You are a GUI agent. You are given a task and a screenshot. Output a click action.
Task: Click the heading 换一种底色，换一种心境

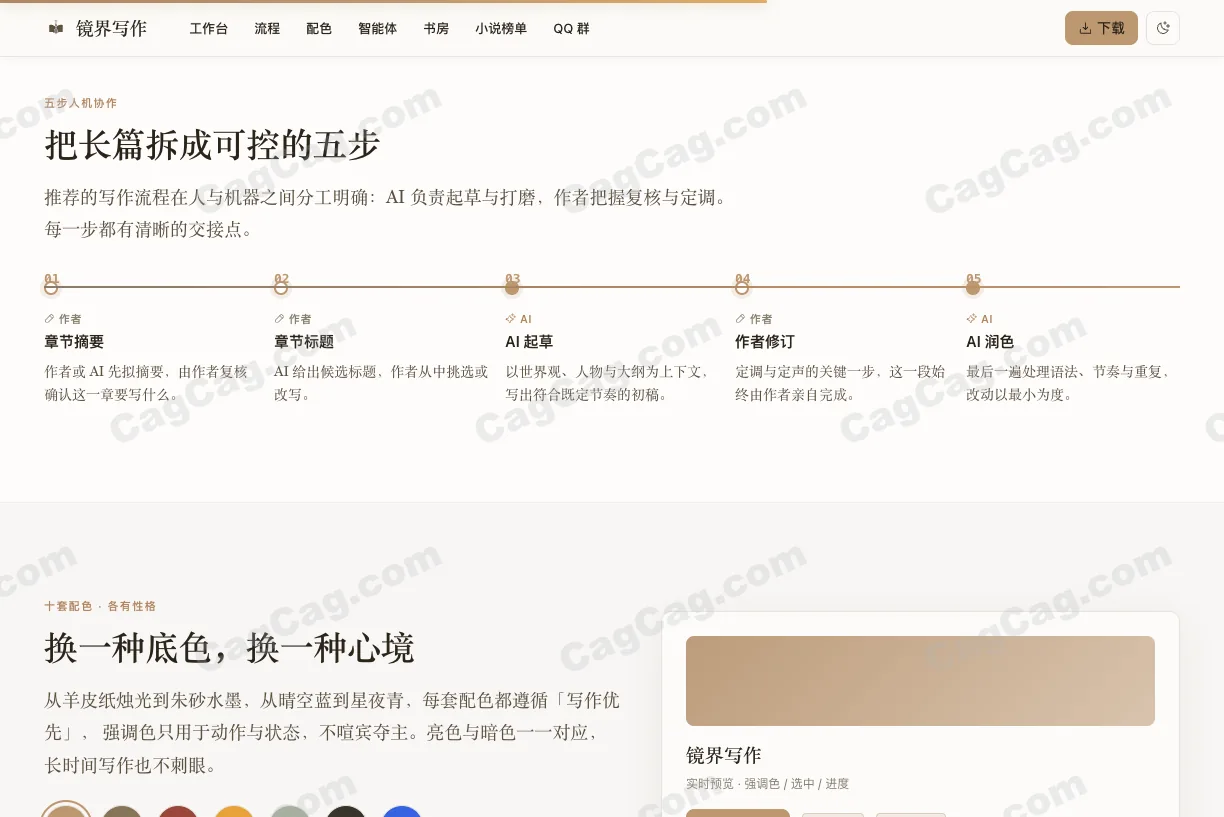tap(229, 648)
